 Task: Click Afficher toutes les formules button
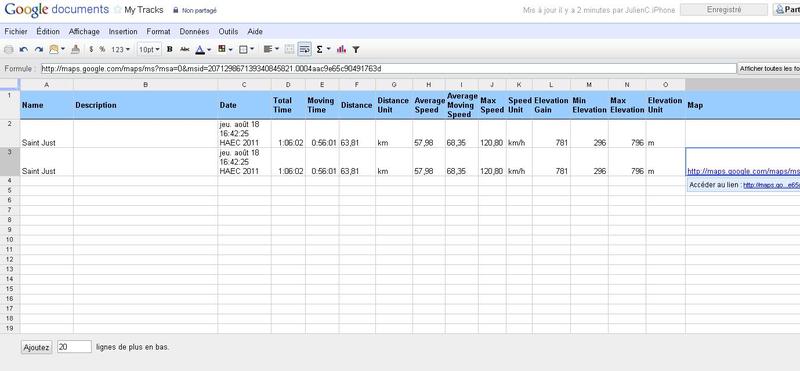coord(769,68)
